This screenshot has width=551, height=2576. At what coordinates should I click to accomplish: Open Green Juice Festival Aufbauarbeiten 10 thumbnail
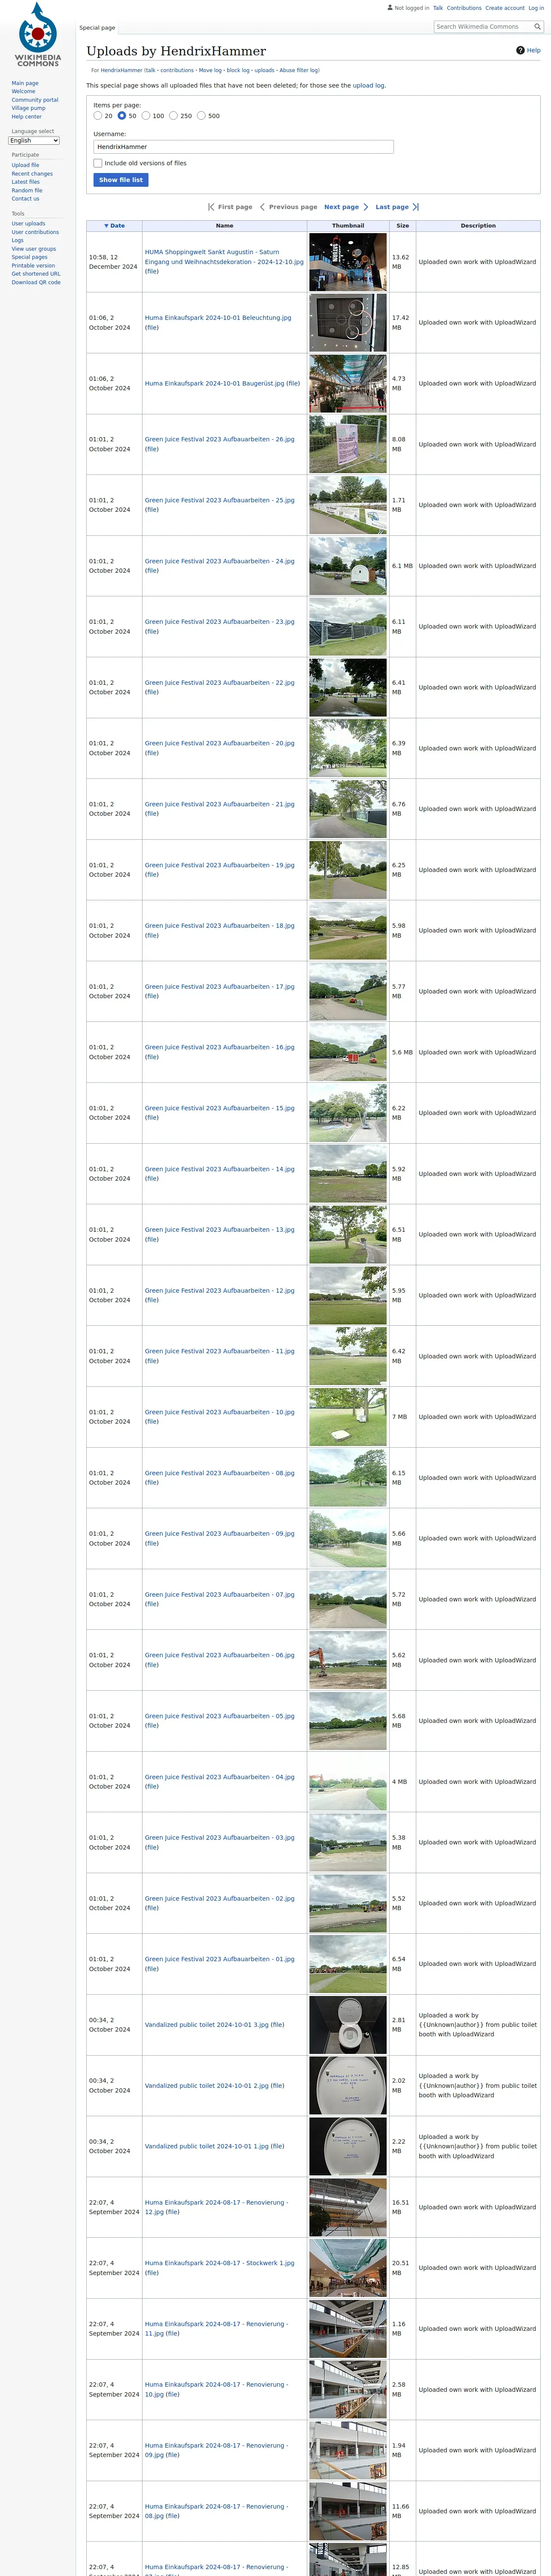(x=348, y=1417)
